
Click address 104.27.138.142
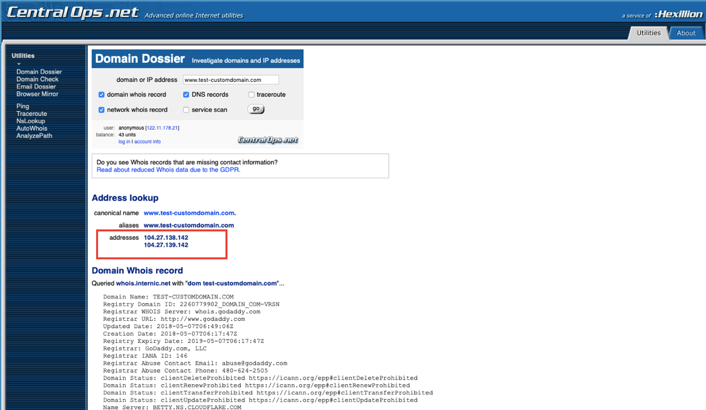(166, 238)
